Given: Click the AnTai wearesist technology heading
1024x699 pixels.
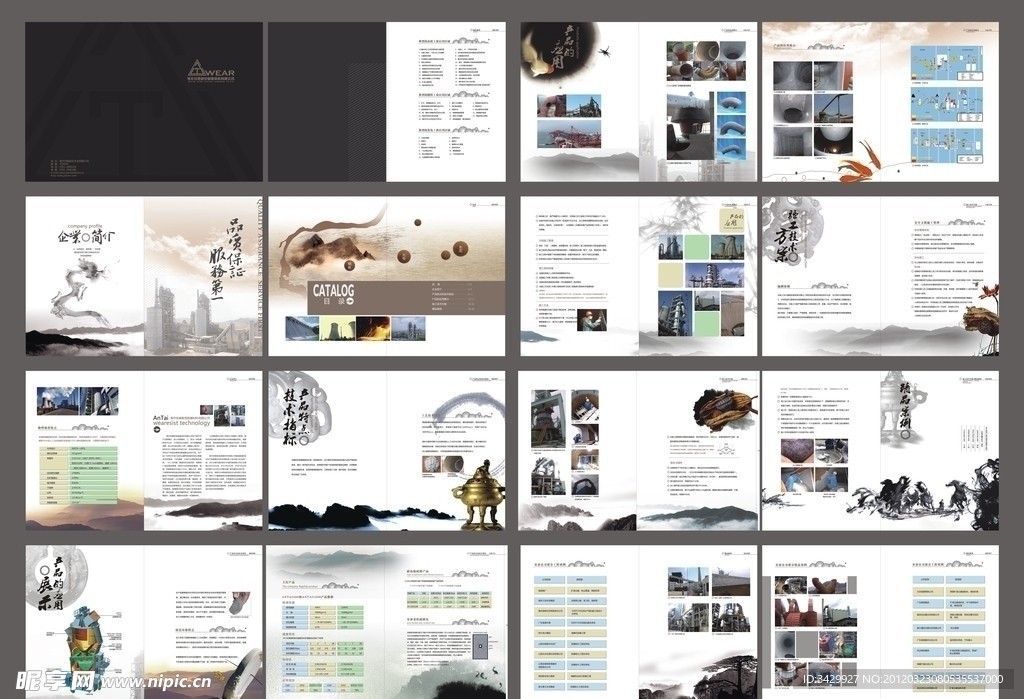Looking at the screenshot, I should point(181,418).
